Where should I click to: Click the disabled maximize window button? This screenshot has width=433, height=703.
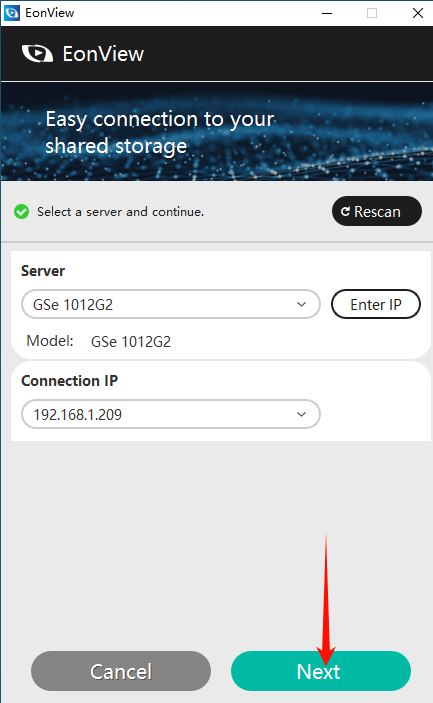[x=372, y=13]
